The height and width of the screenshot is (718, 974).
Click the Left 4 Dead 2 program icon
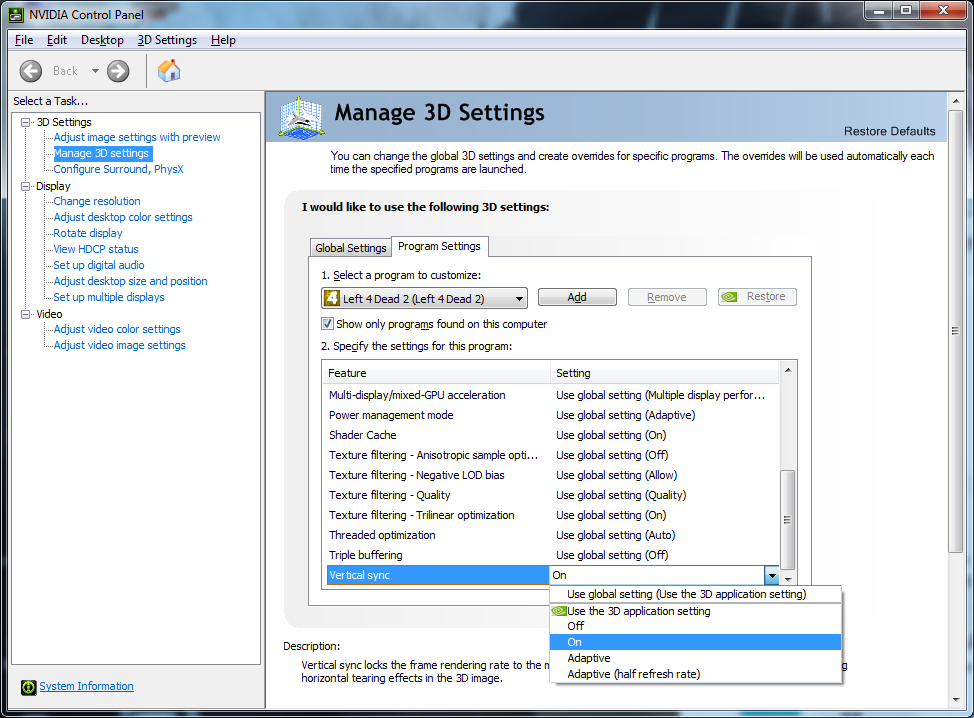[x=332, y=298]
